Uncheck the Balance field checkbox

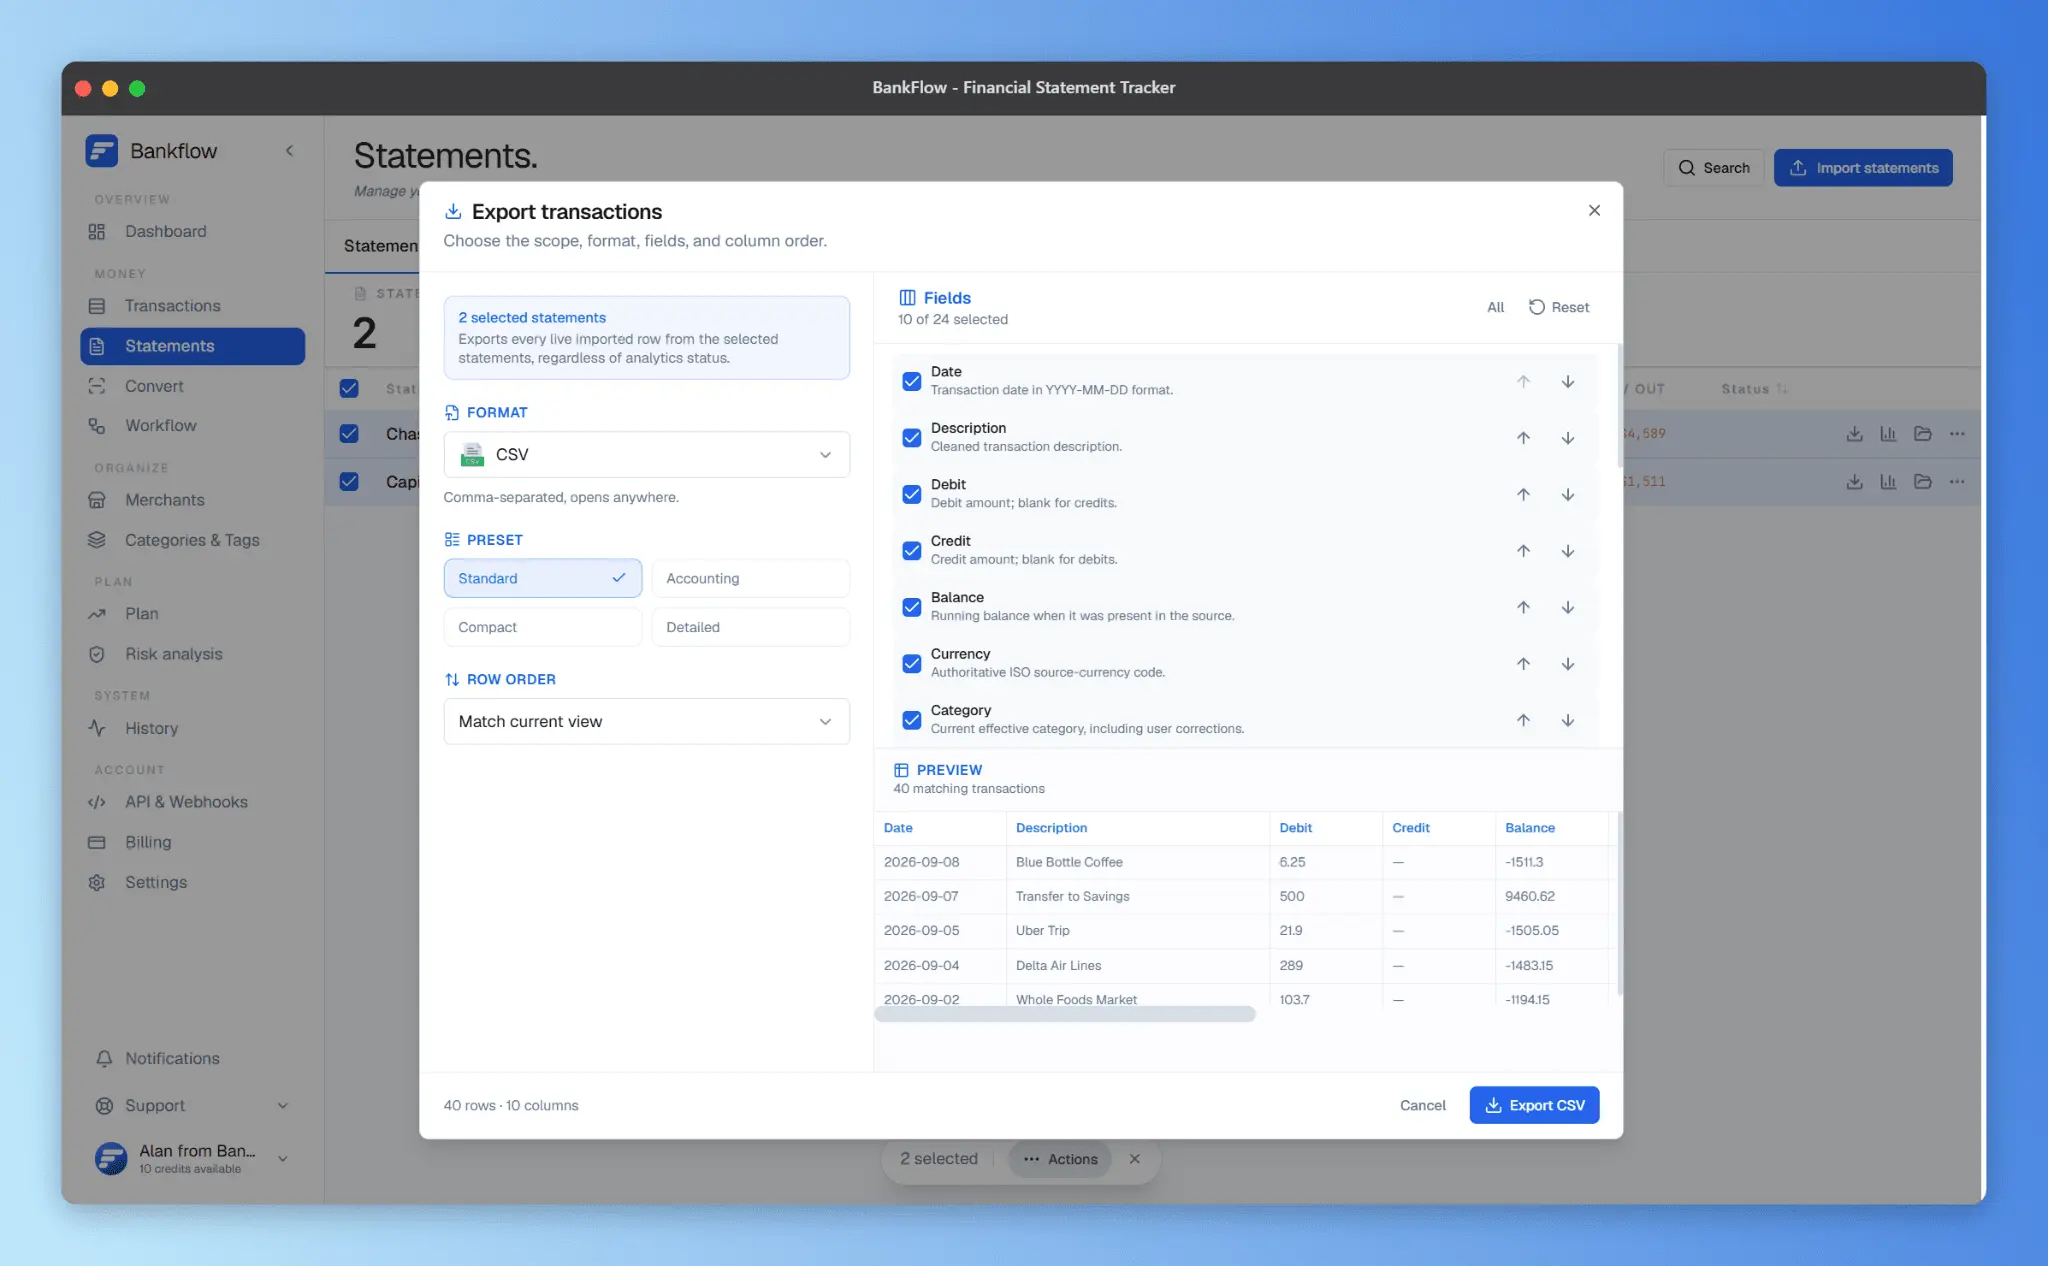911,607
